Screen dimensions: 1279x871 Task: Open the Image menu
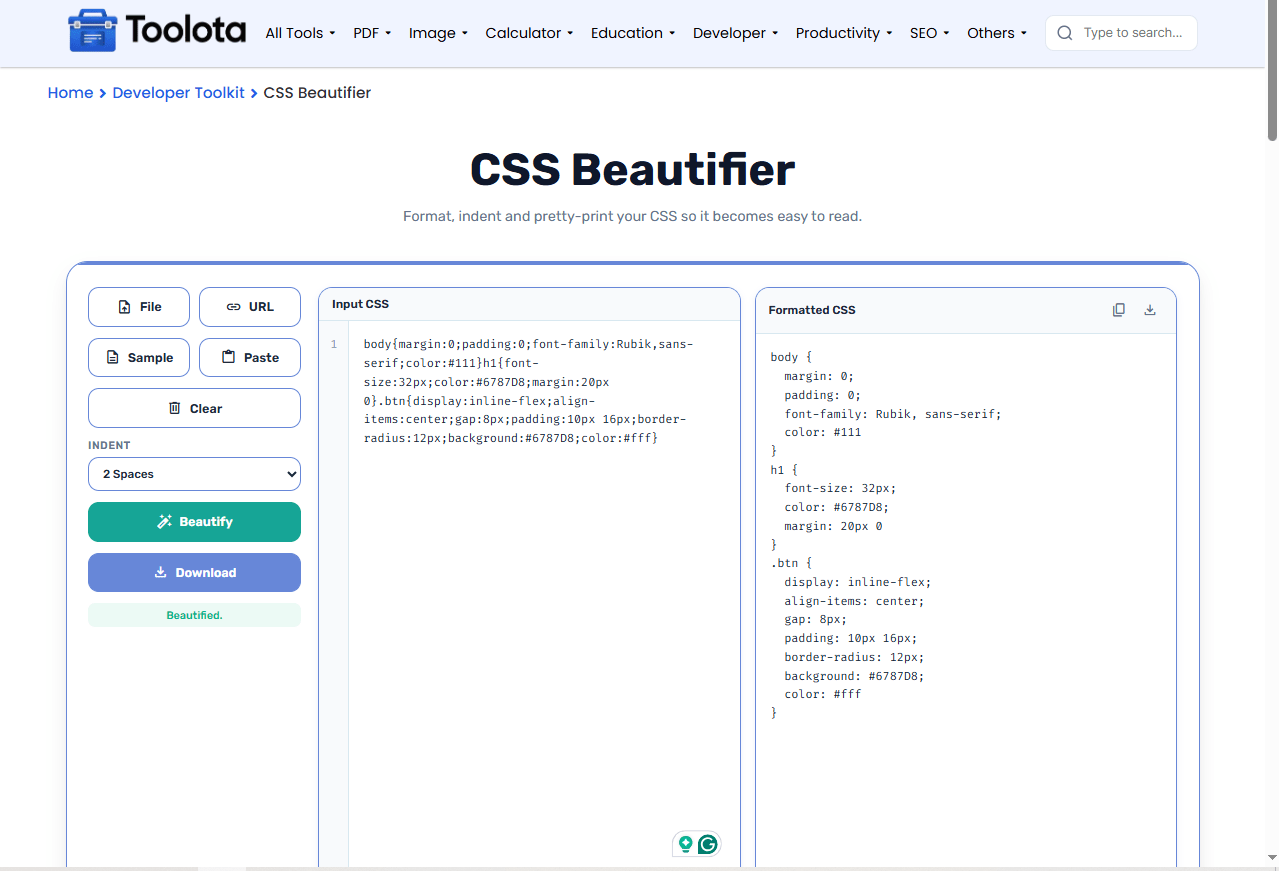coord(438,33)
